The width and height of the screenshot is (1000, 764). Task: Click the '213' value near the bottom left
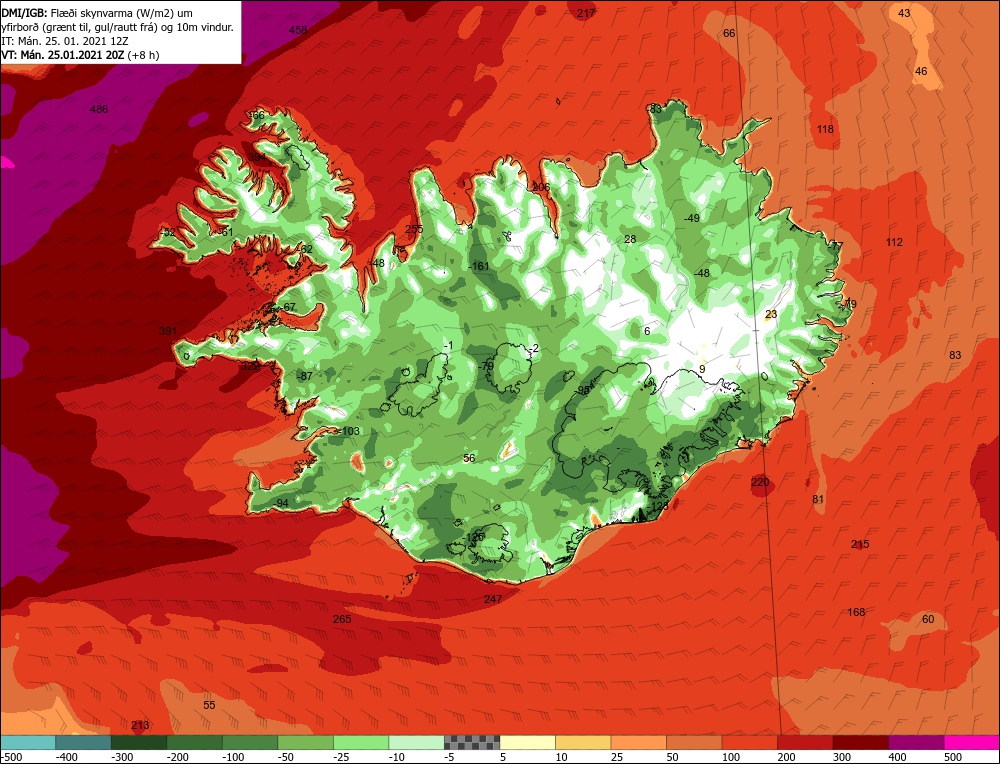[x=140, y=725]
